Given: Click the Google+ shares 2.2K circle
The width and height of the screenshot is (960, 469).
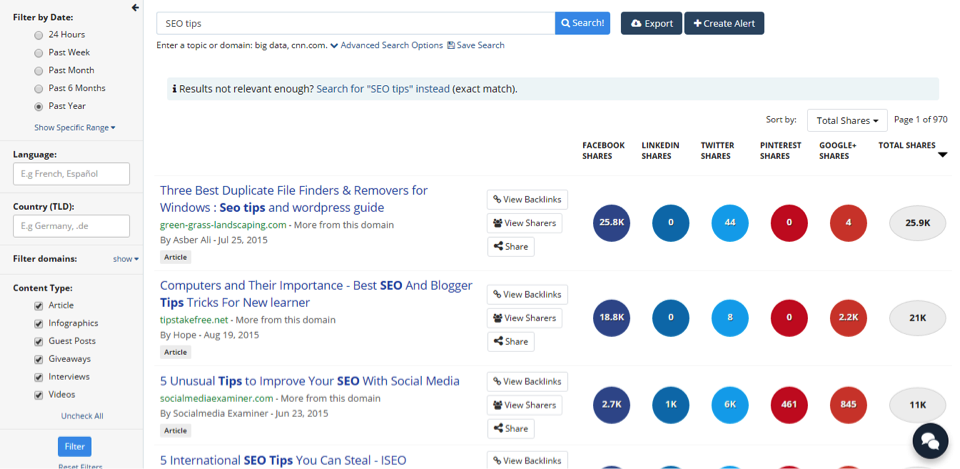Looking at the screenshot, I should pos(849,318).
